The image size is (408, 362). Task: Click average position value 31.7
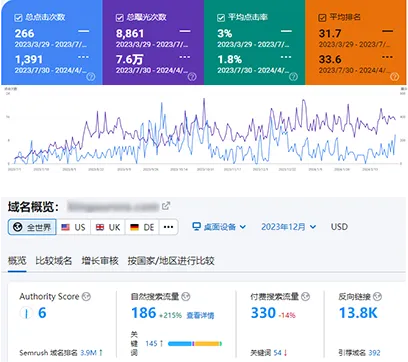point(330,34)
